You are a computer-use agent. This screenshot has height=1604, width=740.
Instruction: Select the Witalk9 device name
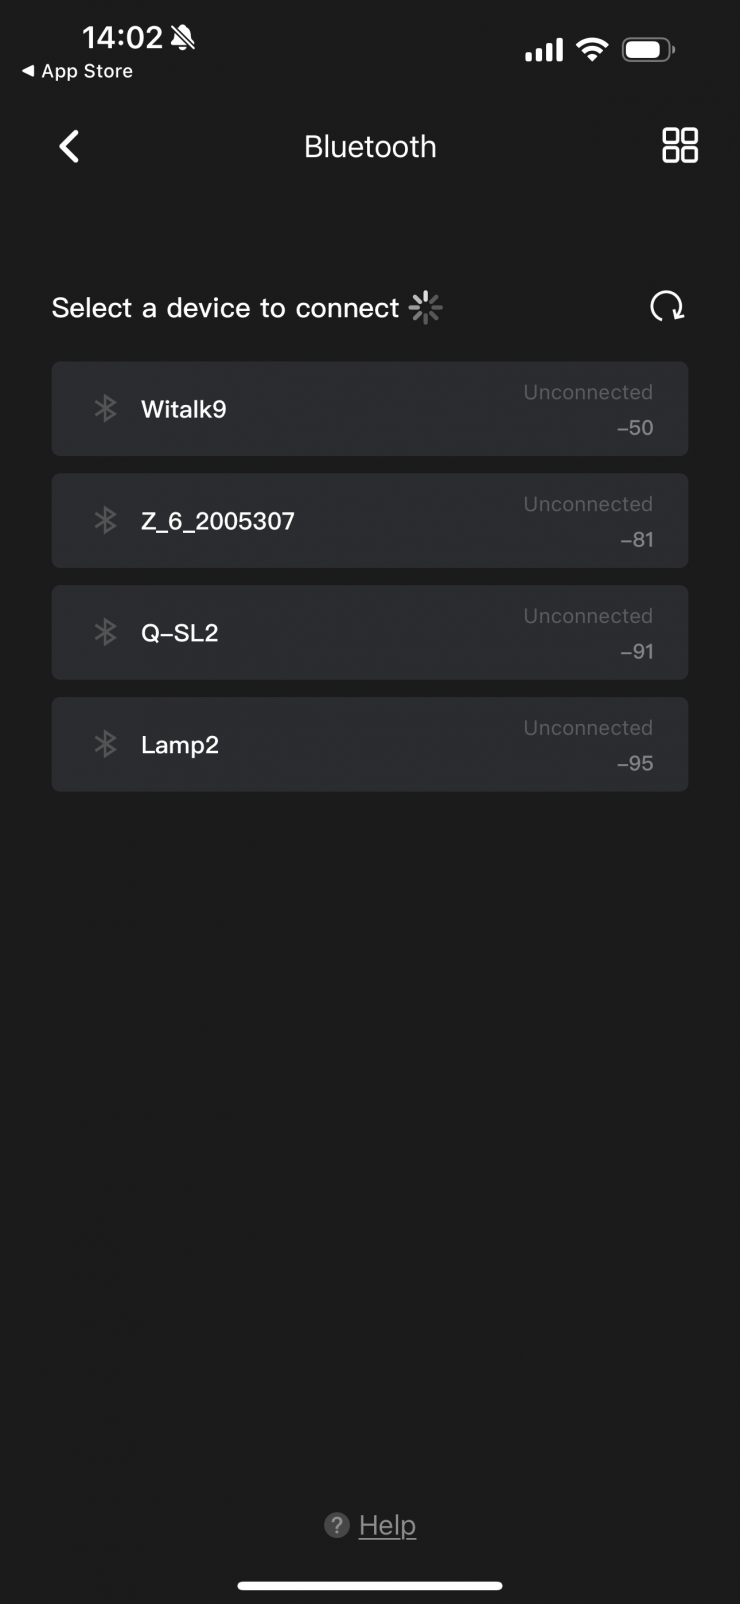click(184, 409)
